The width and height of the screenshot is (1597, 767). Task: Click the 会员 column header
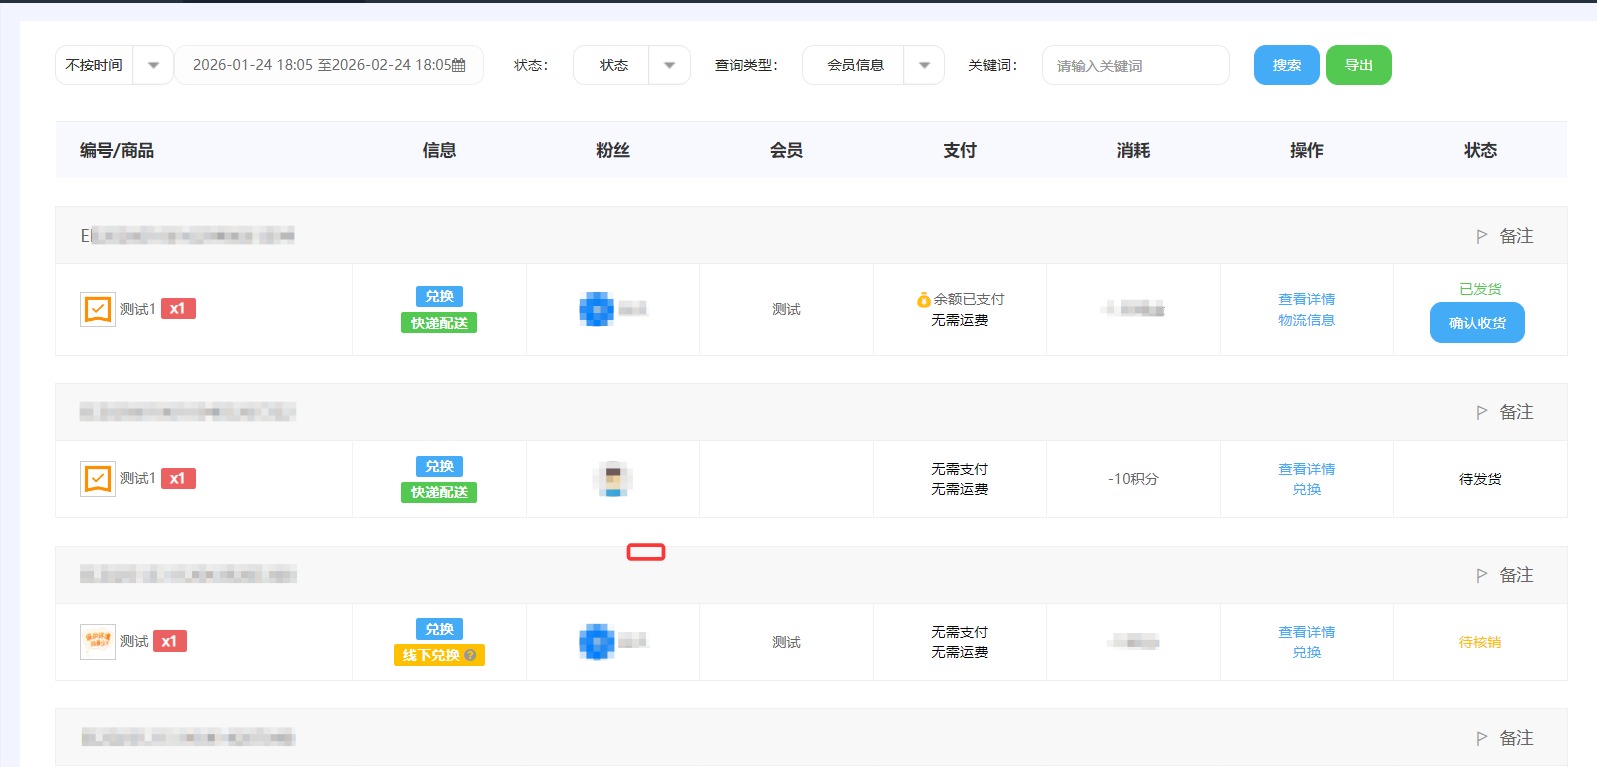coord(786,150)
